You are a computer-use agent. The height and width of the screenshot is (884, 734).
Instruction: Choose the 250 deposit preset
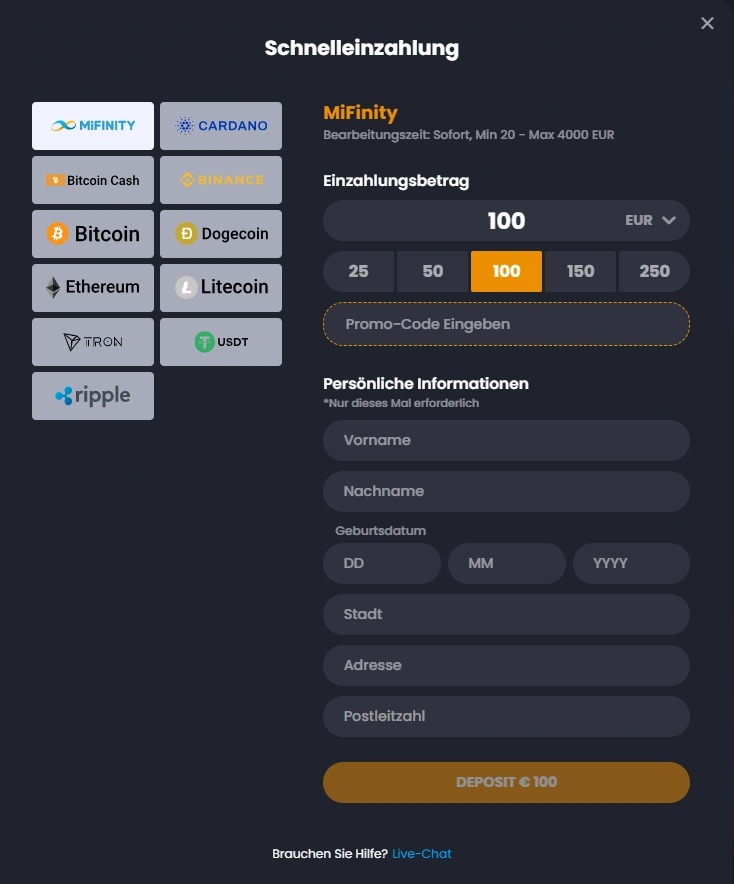coord(654,271)
